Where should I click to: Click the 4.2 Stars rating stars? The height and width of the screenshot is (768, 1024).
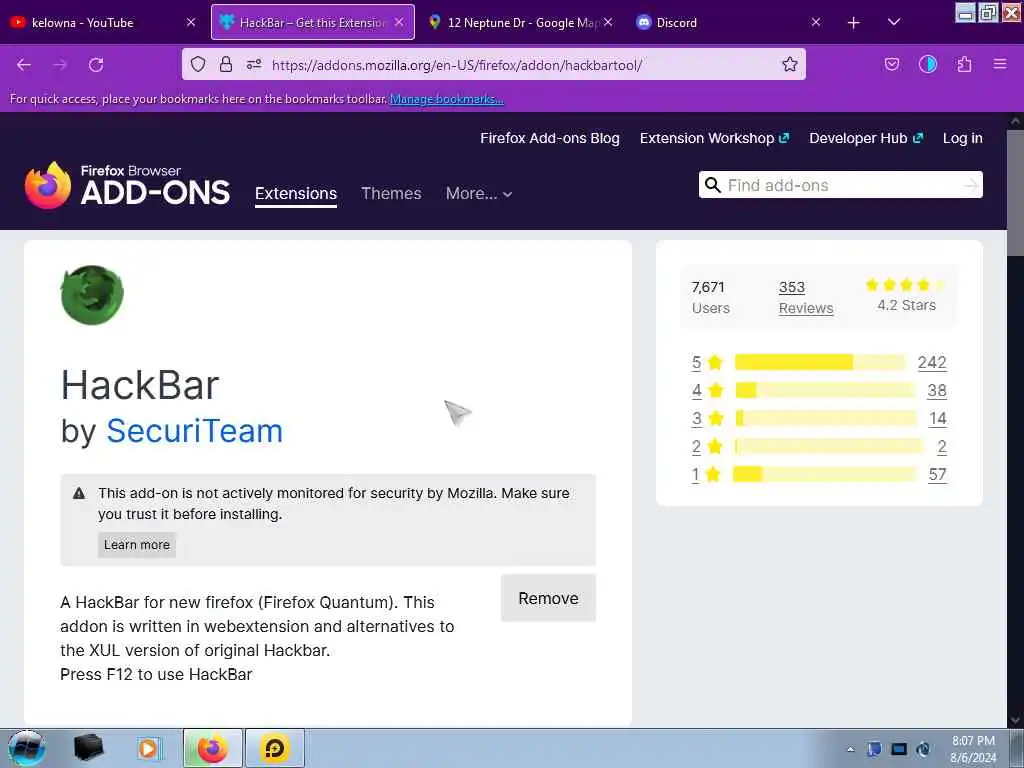point(905,285)
